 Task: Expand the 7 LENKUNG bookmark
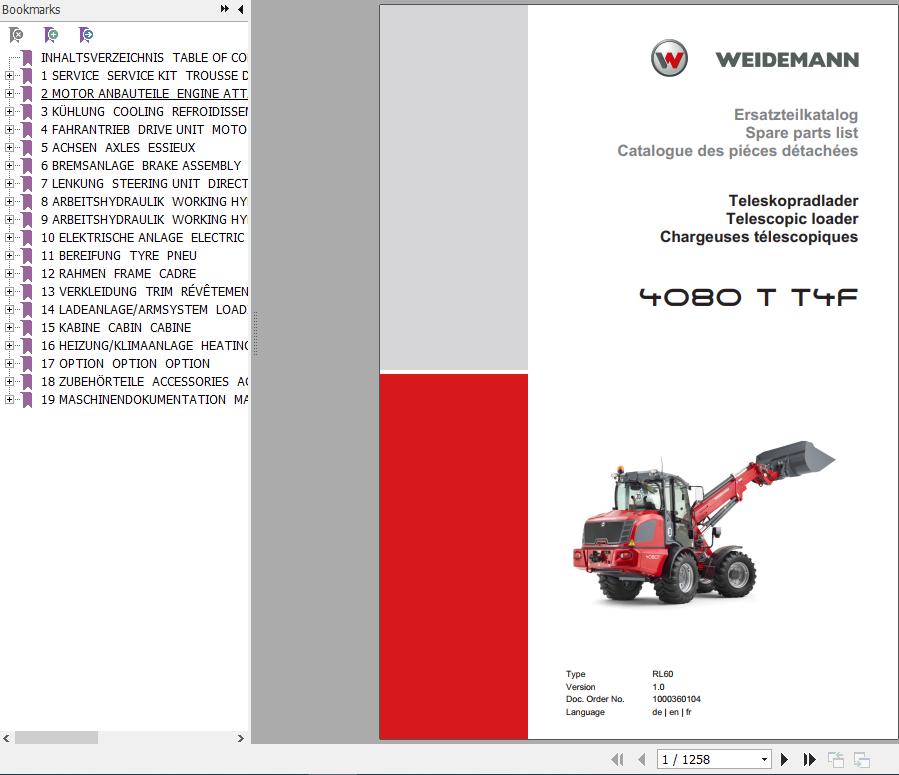pos(9,183)
